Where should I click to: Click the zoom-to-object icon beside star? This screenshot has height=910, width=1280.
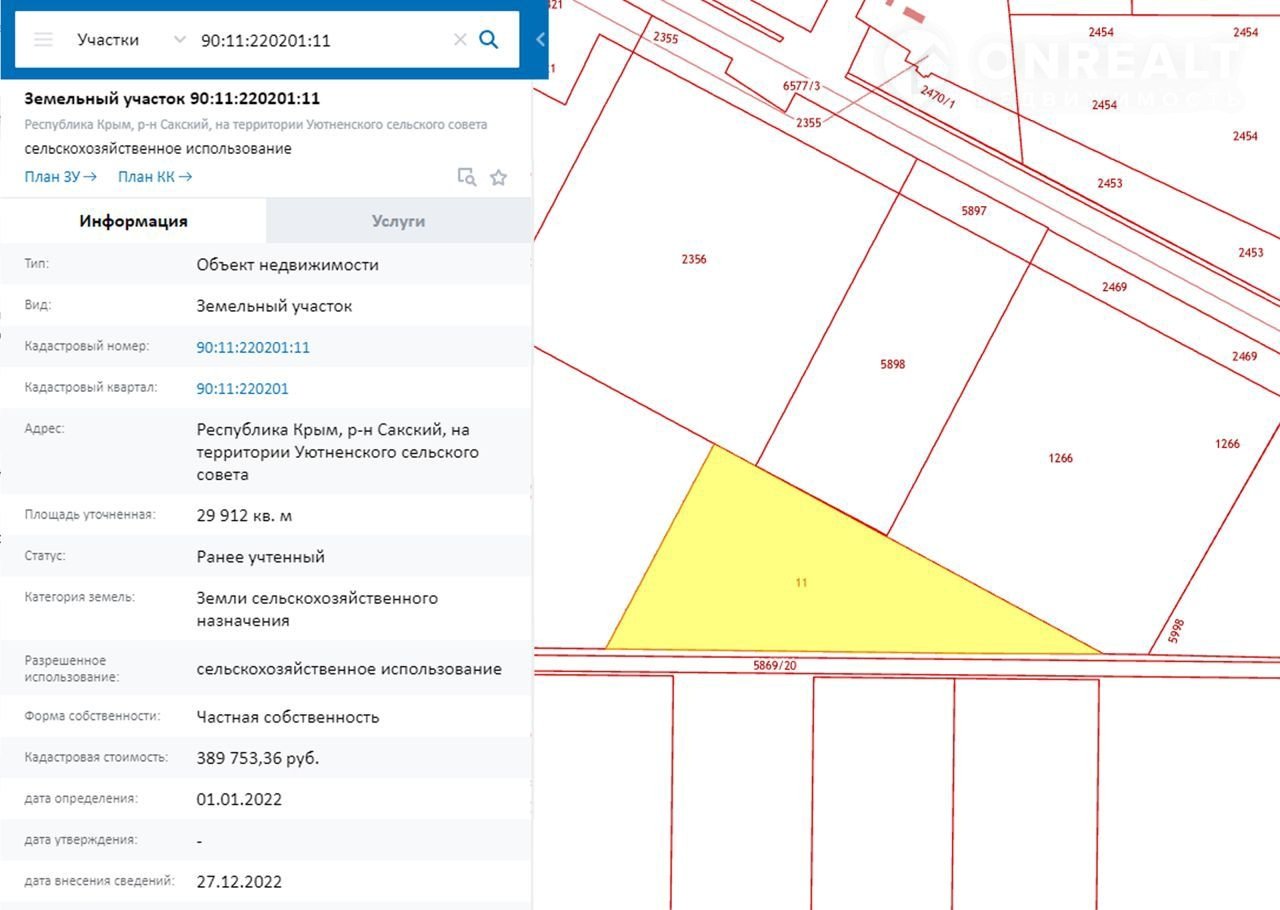click(x=466, y=177)
